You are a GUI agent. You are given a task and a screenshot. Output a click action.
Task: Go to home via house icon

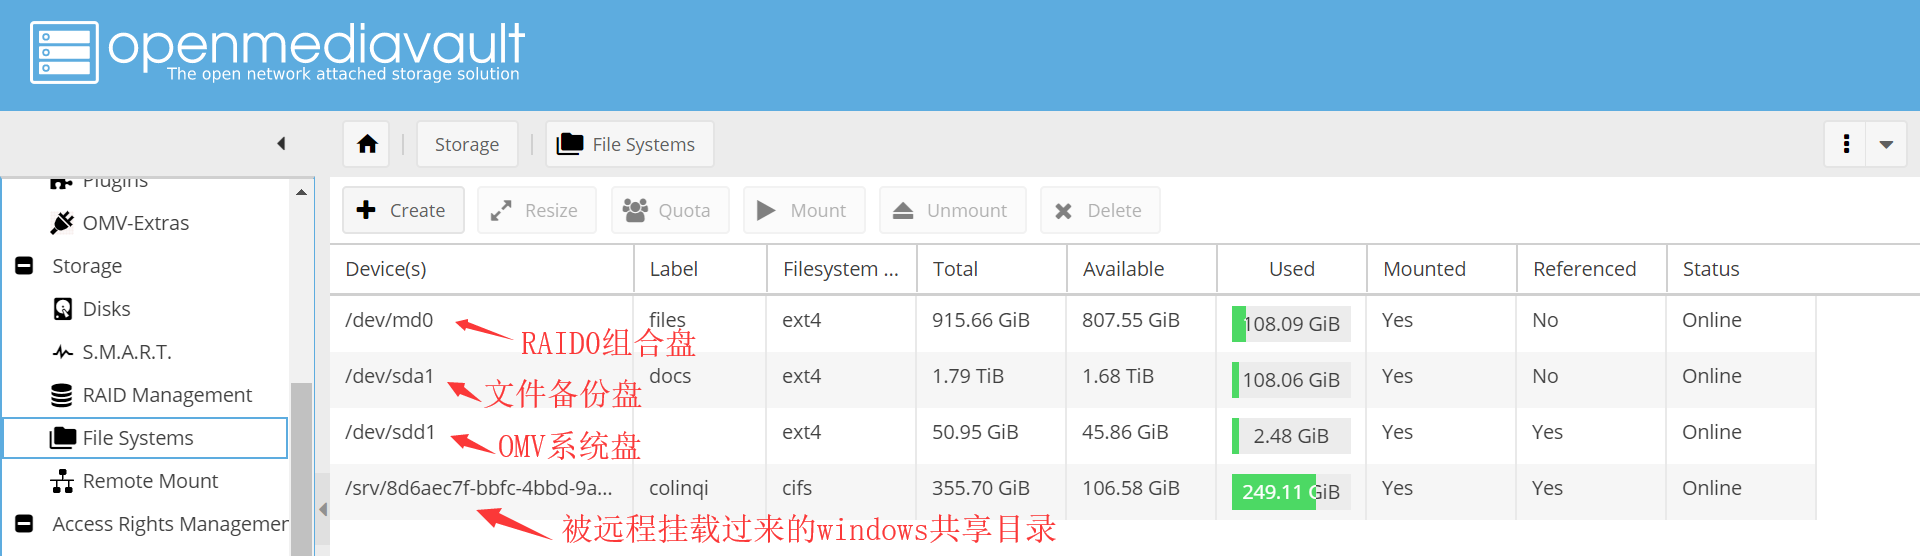click(x=367, y=144)
